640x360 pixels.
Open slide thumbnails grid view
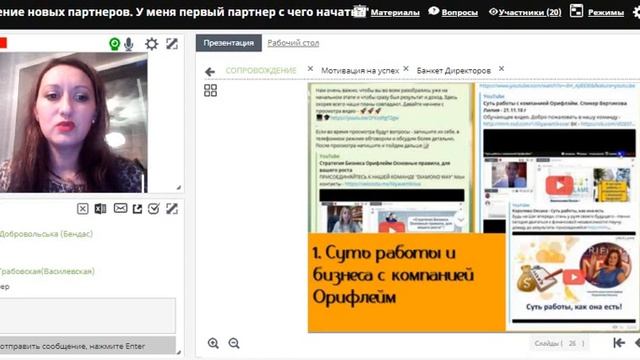click(210, 90)
